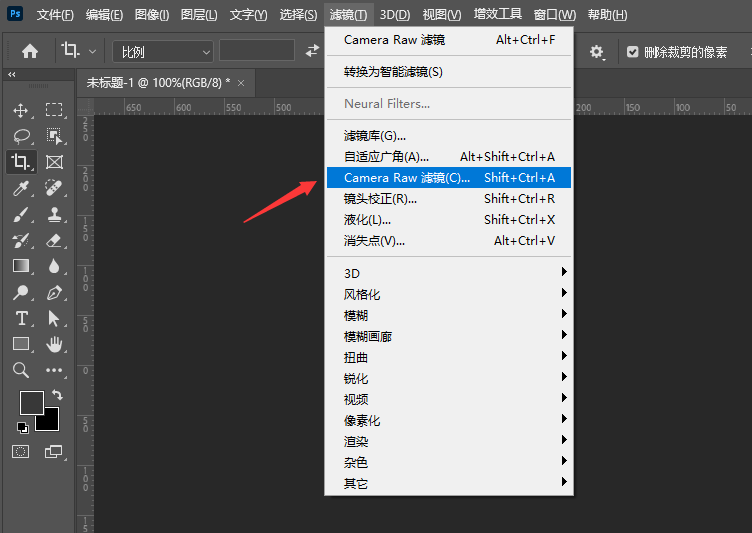Expand the 风格化 filter submenu
Screen dimensions: 752x533
(449, 294)
